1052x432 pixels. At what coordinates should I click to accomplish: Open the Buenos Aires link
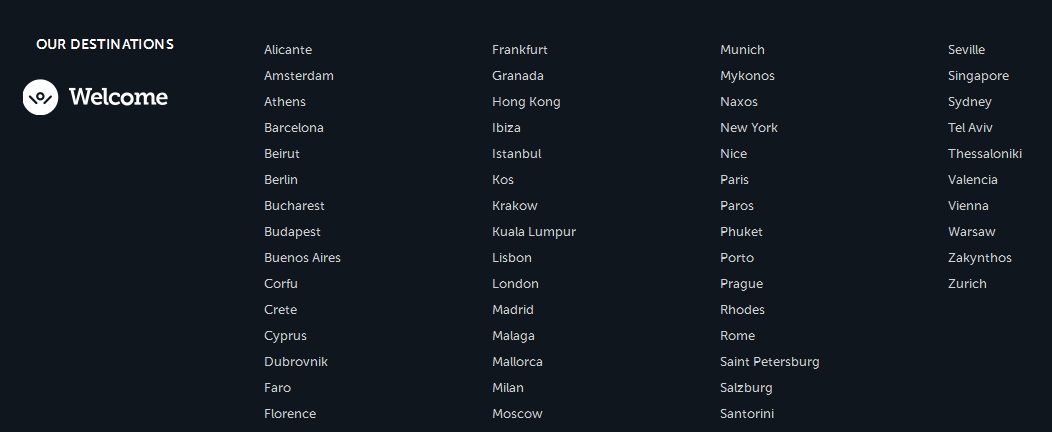tap(302, 258)
